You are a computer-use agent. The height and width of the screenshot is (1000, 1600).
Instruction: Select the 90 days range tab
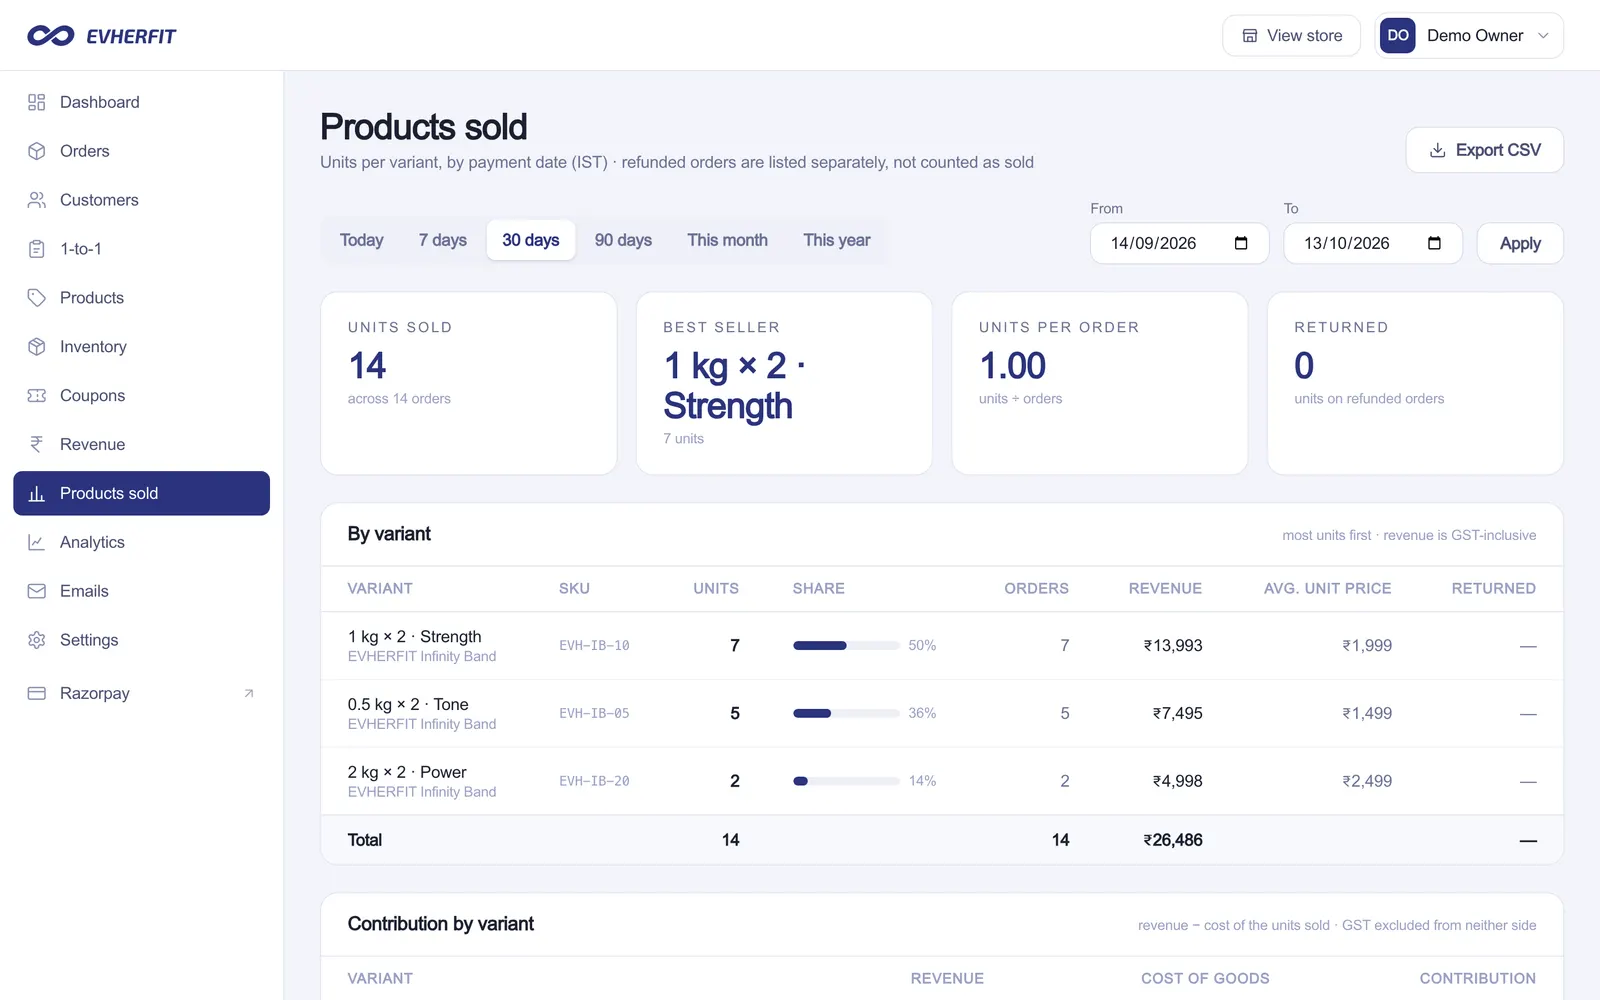coord(623,240)
